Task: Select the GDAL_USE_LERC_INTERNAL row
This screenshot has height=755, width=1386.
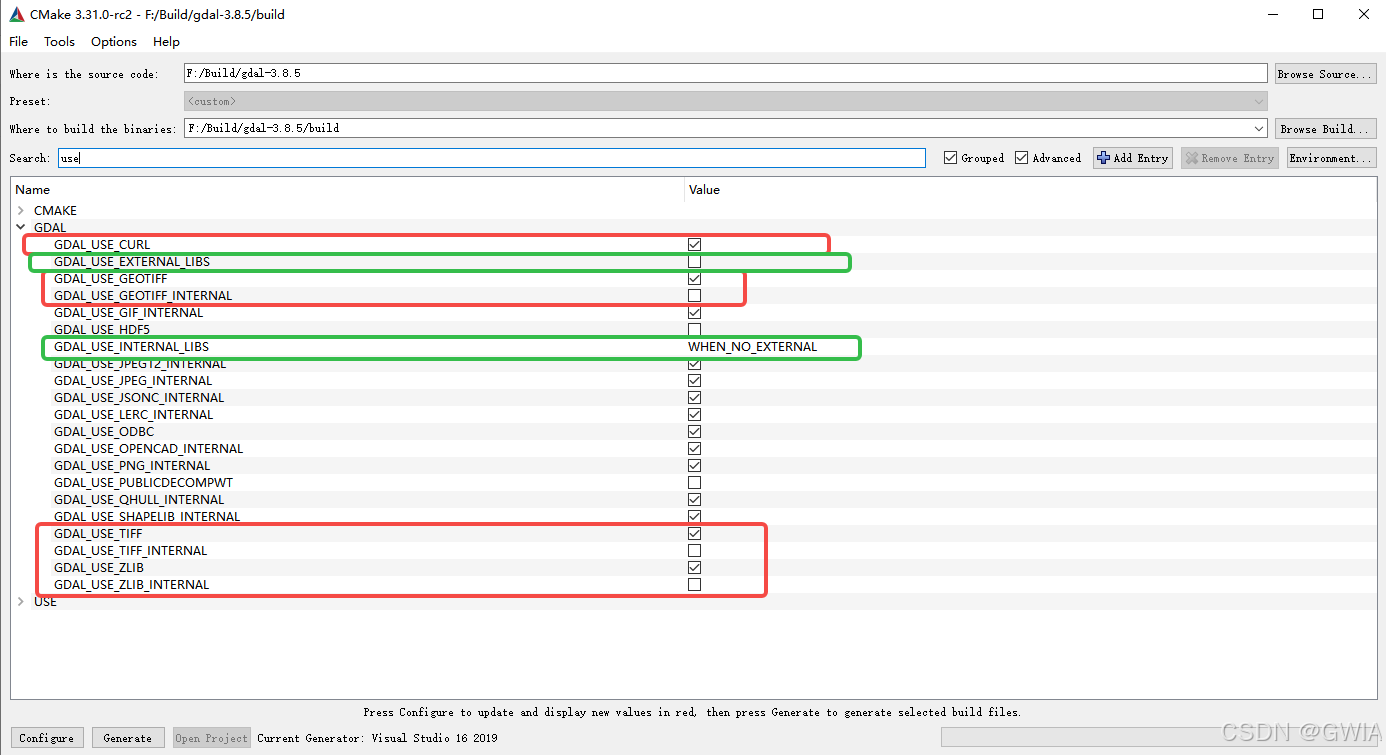Action: point(693,415)
